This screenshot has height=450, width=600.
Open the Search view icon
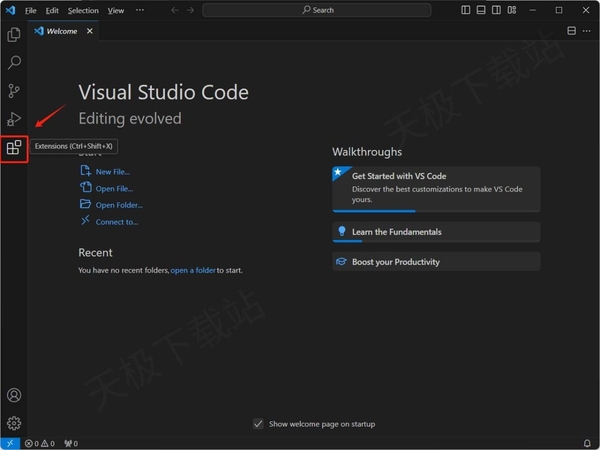14,62
